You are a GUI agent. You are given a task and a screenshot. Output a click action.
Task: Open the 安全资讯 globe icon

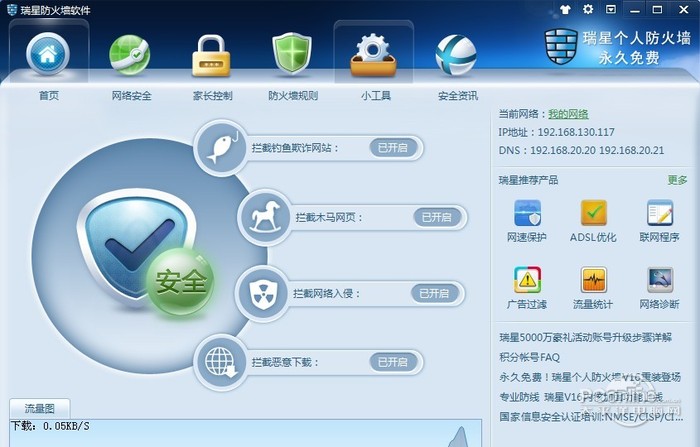coord(456,55)
